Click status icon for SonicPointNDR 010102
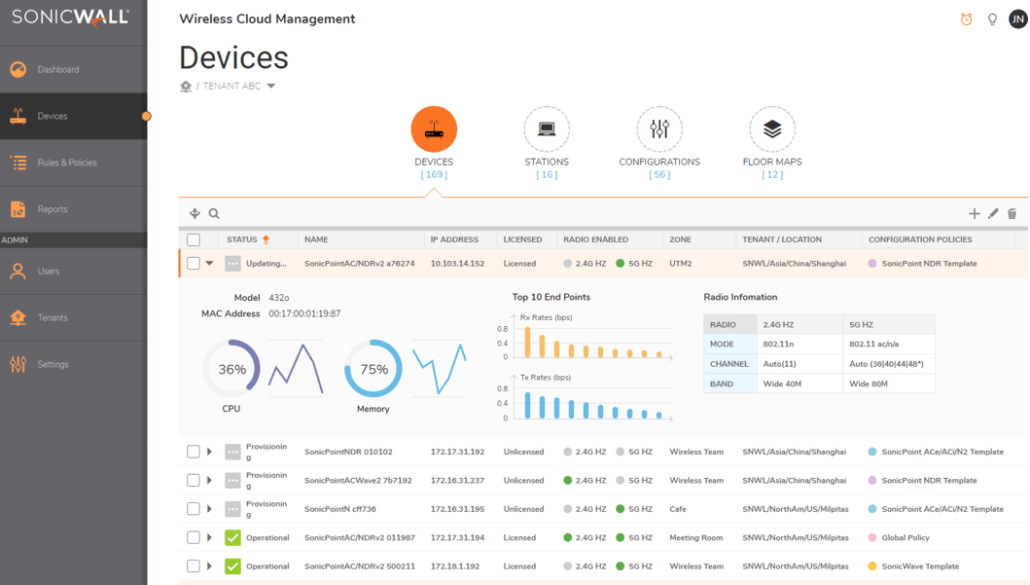Viewport: 1030px width, 585px height. [x=233, y=452]
